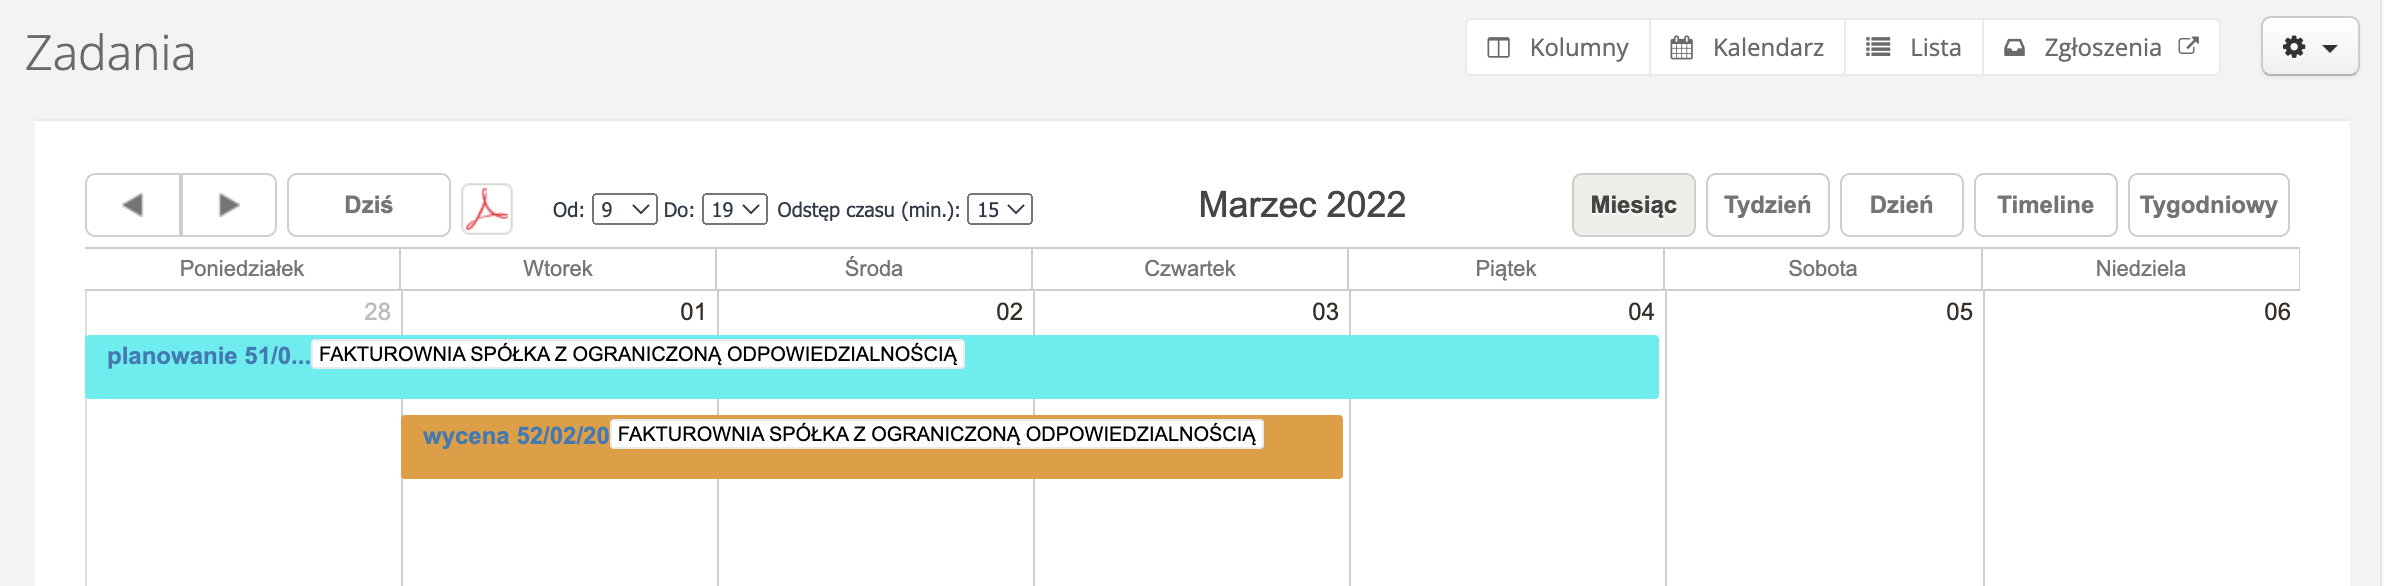Open the cyan planowanie 51/0... task
Image resolution: width=2384 pixels, height=586 pixels.
point(207,356)
